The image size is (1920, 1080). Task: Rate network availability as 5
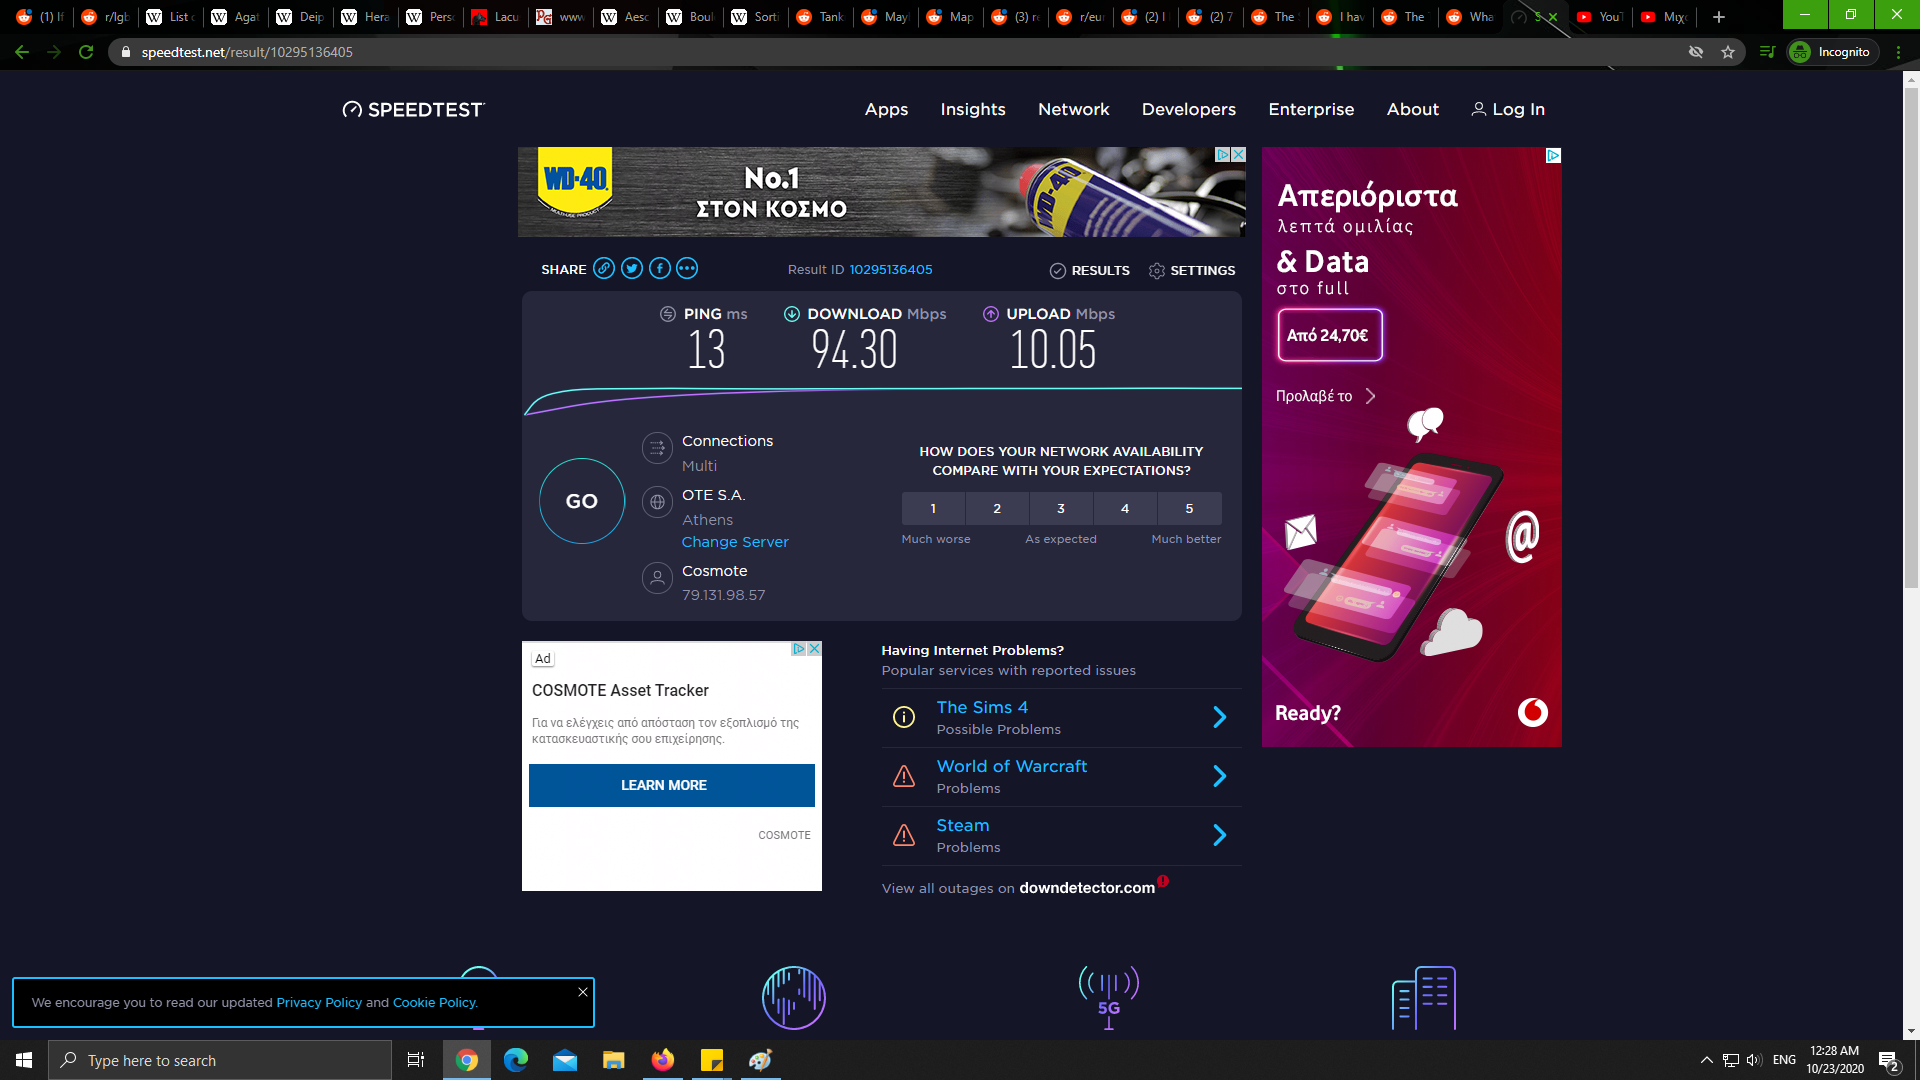point(1189,509)
